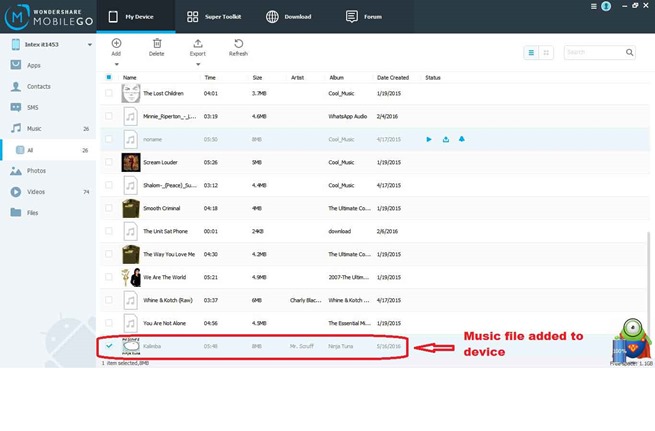Click the phone device icon beside Intex
Viewport: 655px width, 431px height.
pos(15,44)
